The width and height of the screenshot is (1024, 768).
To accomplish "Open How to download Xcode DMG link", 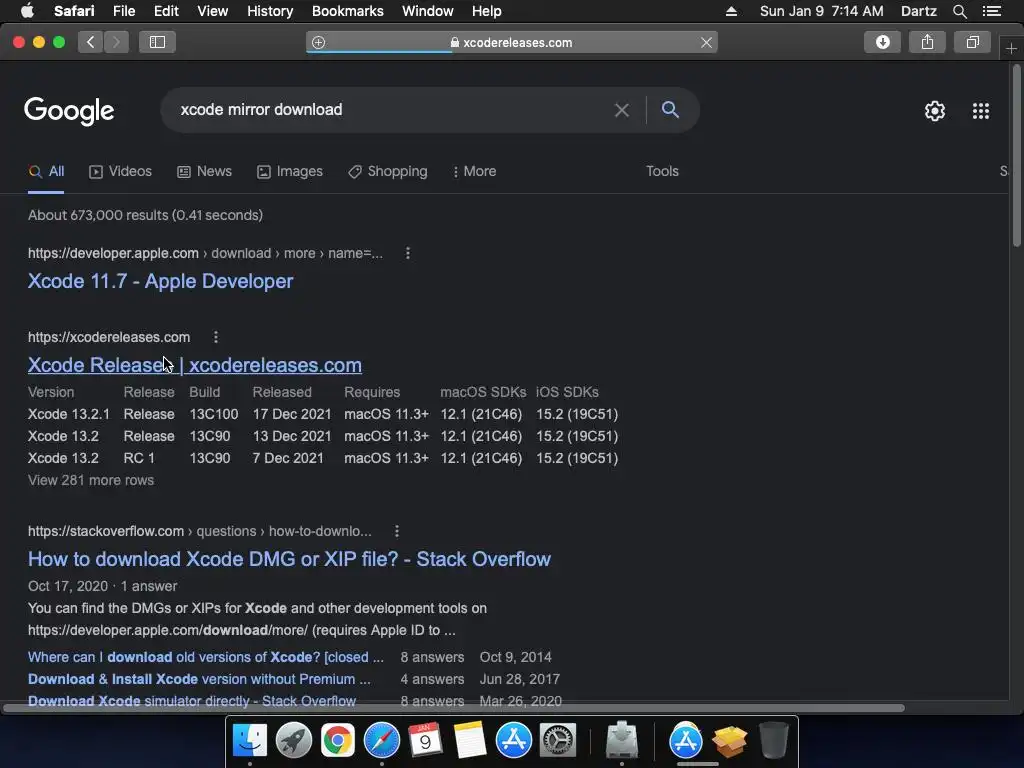I will (x=289, y=559).
